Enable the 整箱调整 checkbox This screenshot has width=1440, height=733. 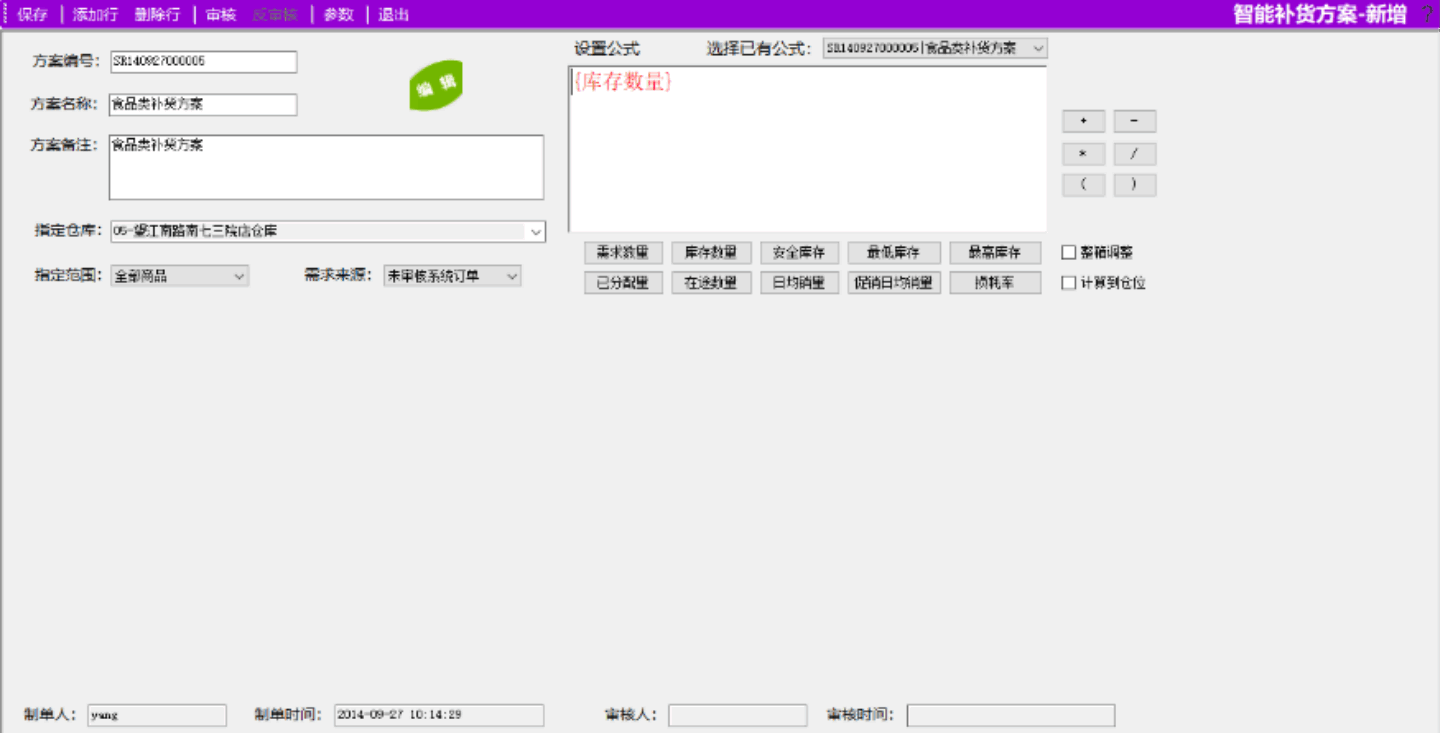coord(1068,253)
